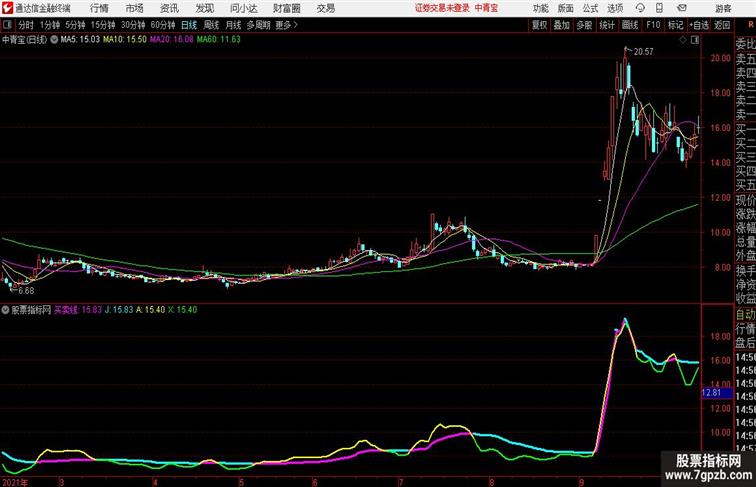The image size is (756, 487).
Task: Open the 行情 menu
Action: click(99, 8)
